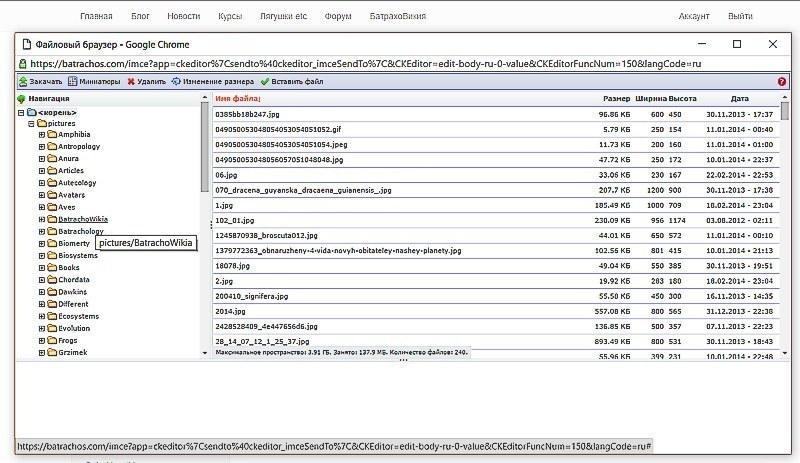Open the Аккаунт link
The height and width of the screenshot is (463, 800).
(694, 16)
